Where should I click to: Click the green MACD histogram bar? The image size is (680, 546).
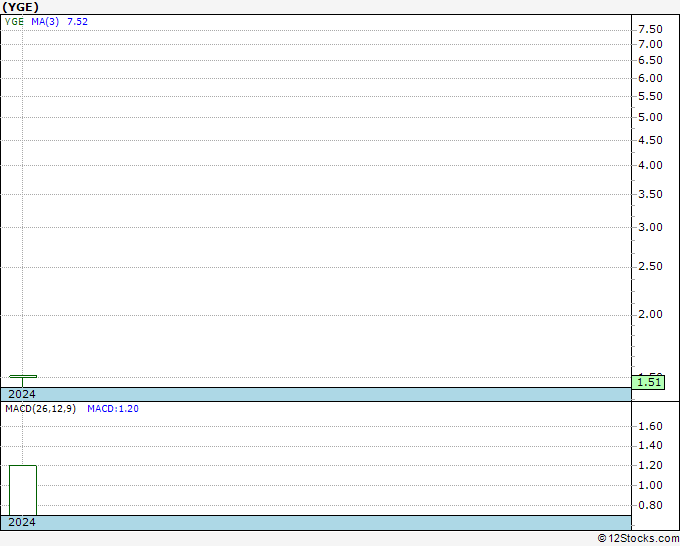tap(23, 490)
